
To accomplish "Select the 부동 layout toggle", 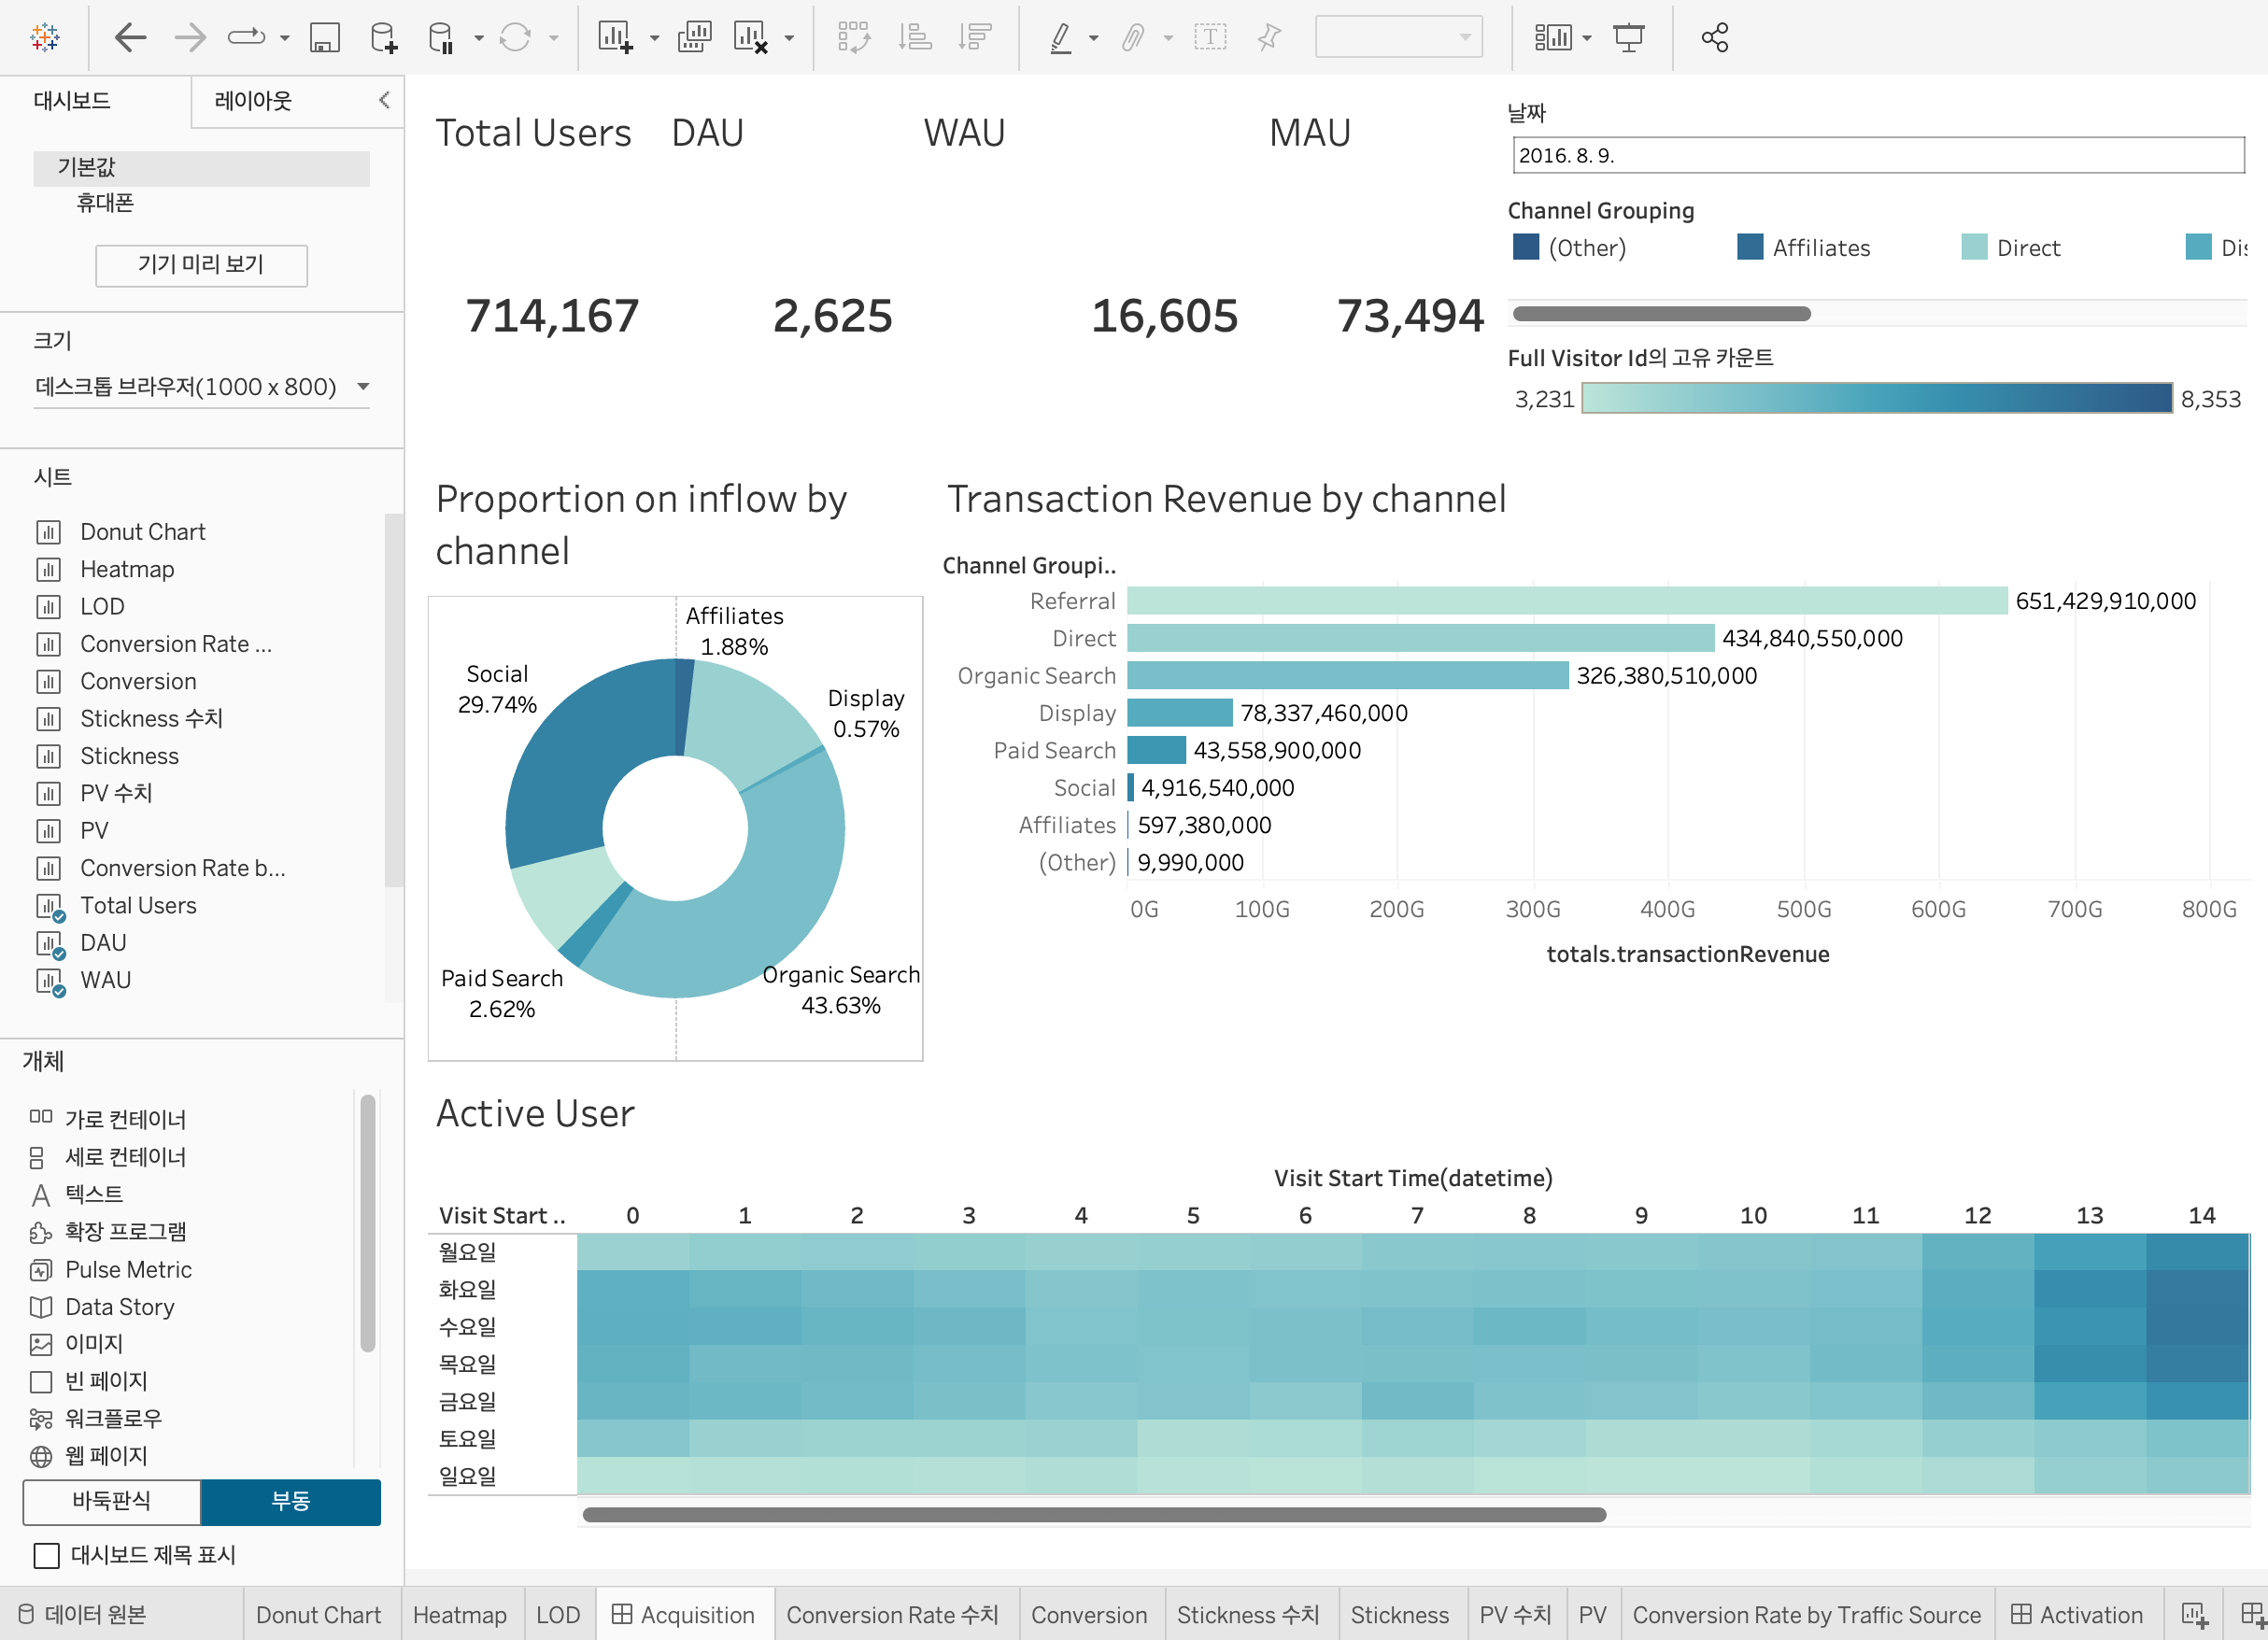I will 290,1501.
